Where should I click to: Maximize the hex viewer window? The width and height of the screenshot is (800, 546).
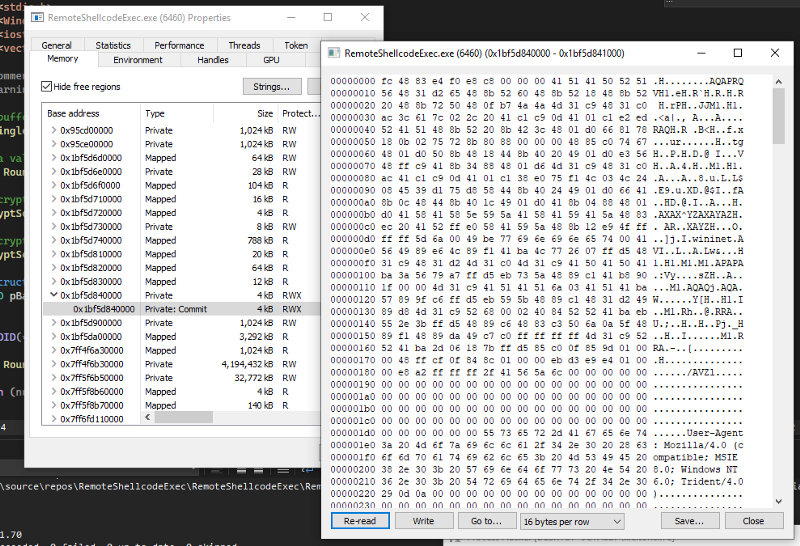738,53
